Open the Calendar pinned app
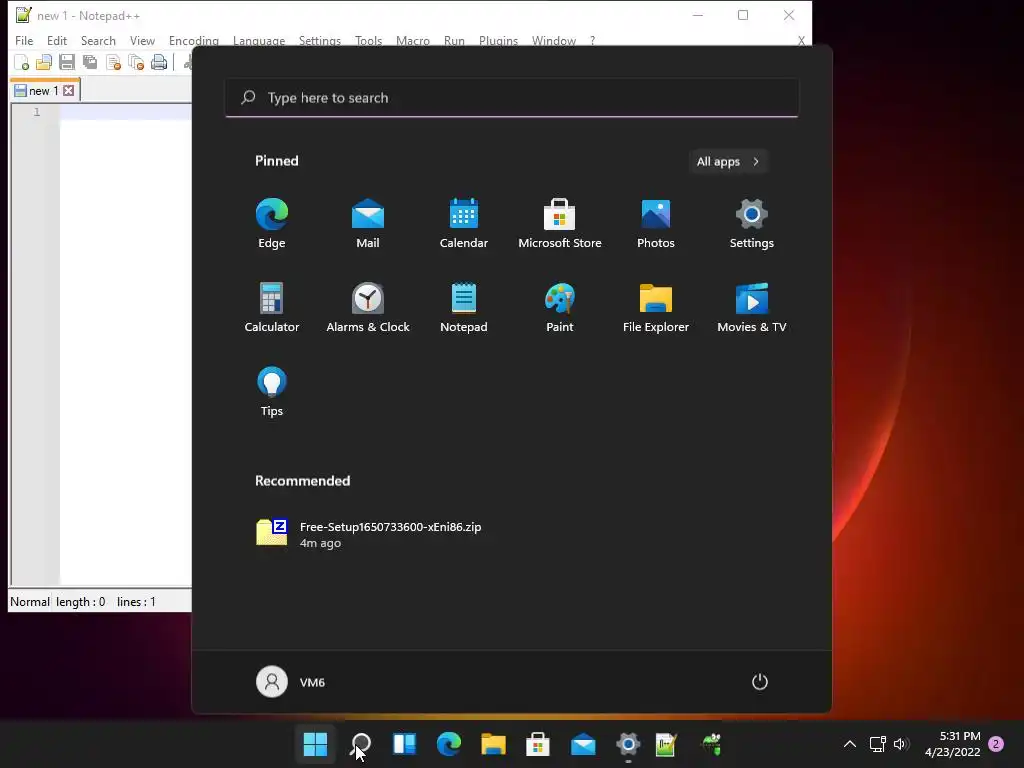This screenshot has width=1024, height=768. 464,223
